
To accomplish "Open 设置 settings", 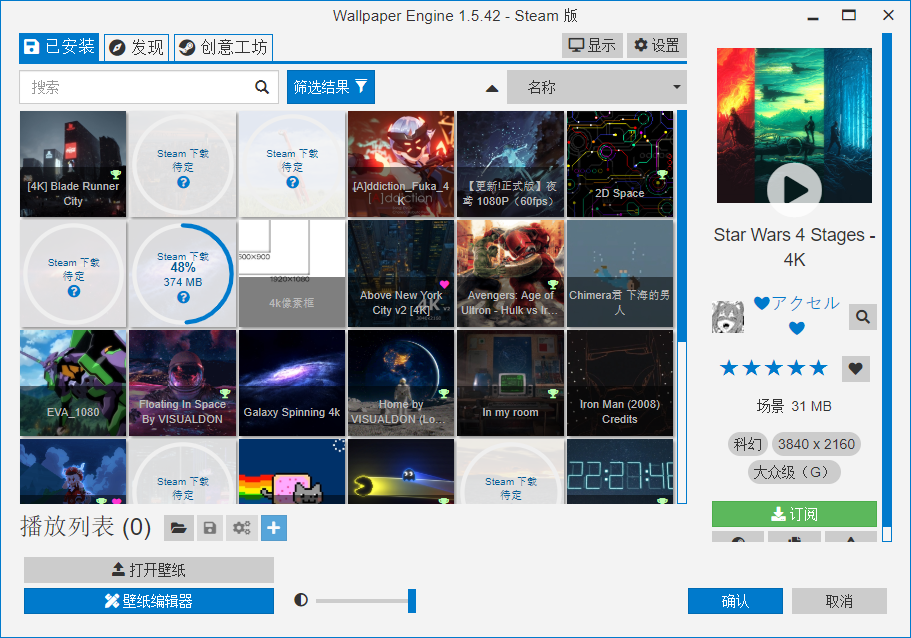I will pyautogui.click(x=657, y=45).
